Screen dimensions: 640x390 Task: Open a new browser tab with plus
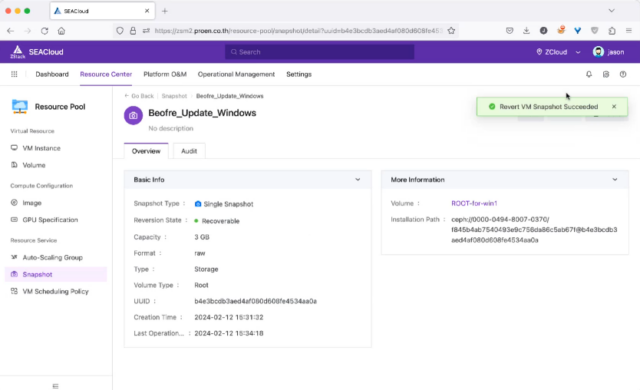[164, 11]
